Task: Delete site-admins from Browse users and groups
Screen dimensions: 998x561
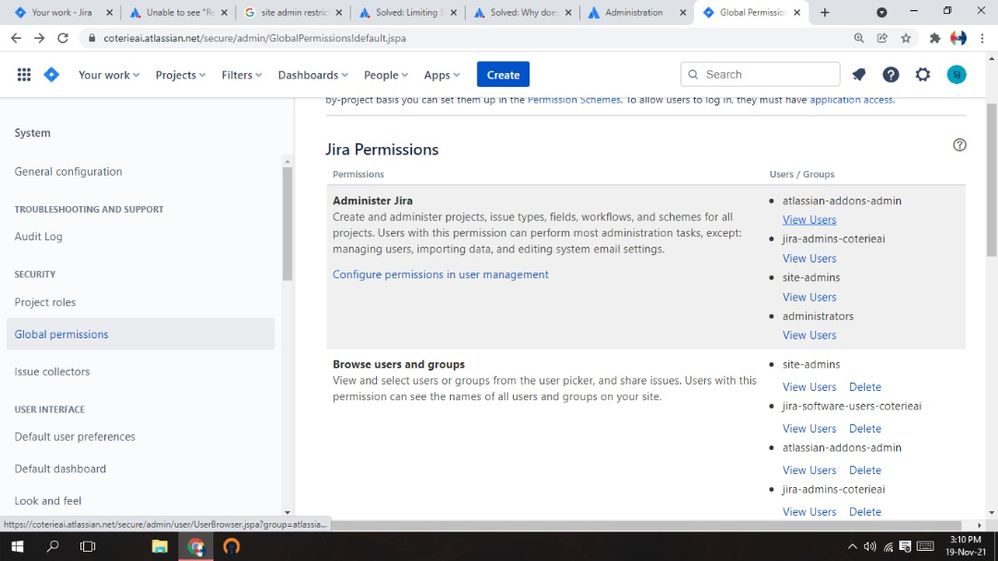Action: click(865, 387)
